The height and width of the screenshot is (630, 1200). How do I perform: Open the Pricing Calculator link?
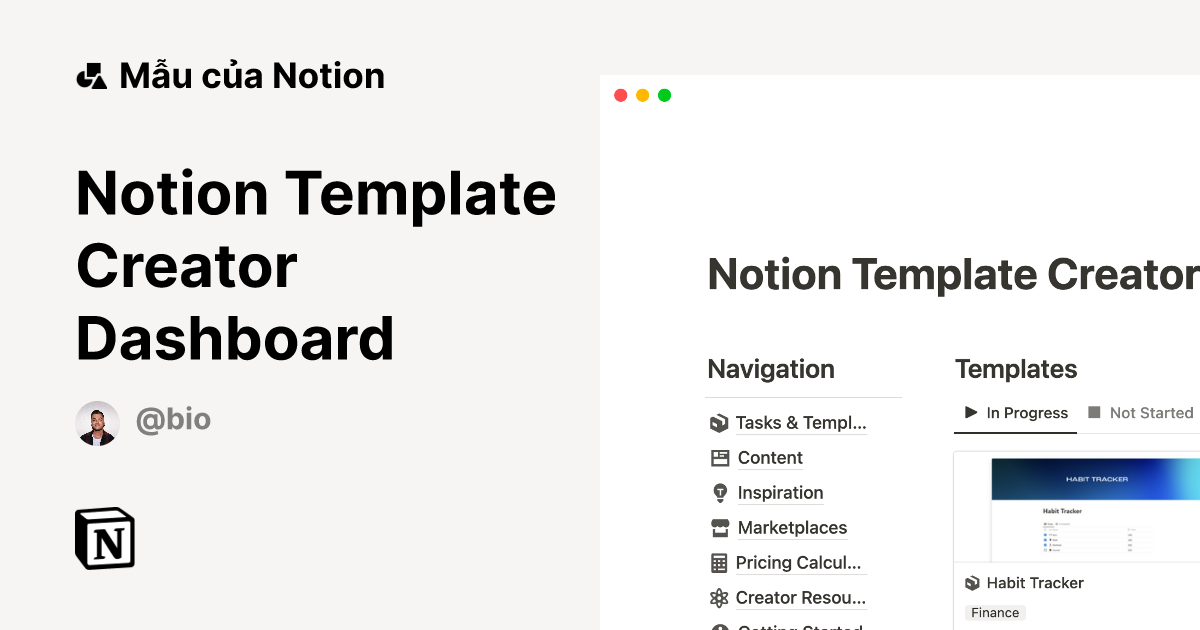pos(798,563)
